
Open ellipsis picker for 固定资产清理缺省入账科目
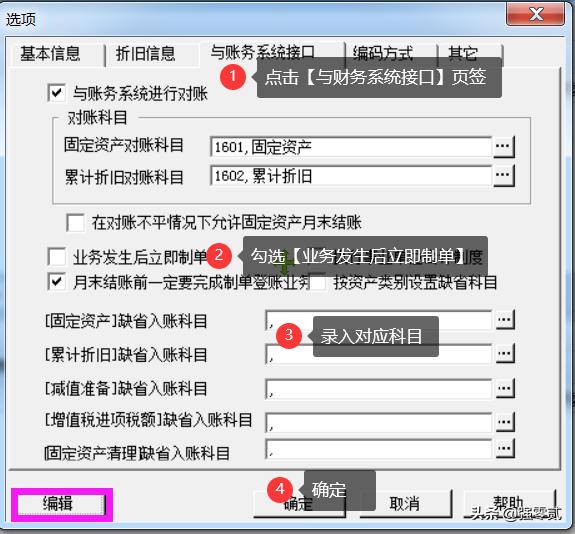point(505,448)
